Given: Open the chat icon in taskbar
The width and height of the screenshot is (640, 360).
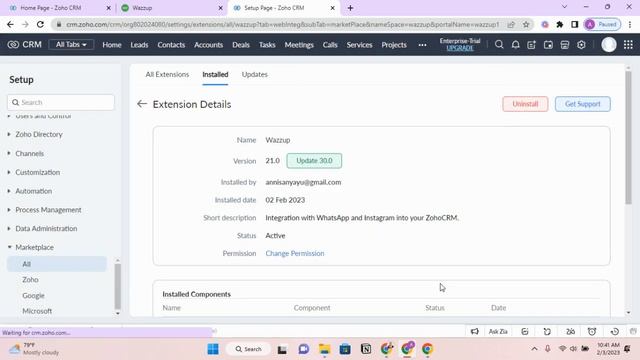Looking at the screenshot, I should pos(303,349).
